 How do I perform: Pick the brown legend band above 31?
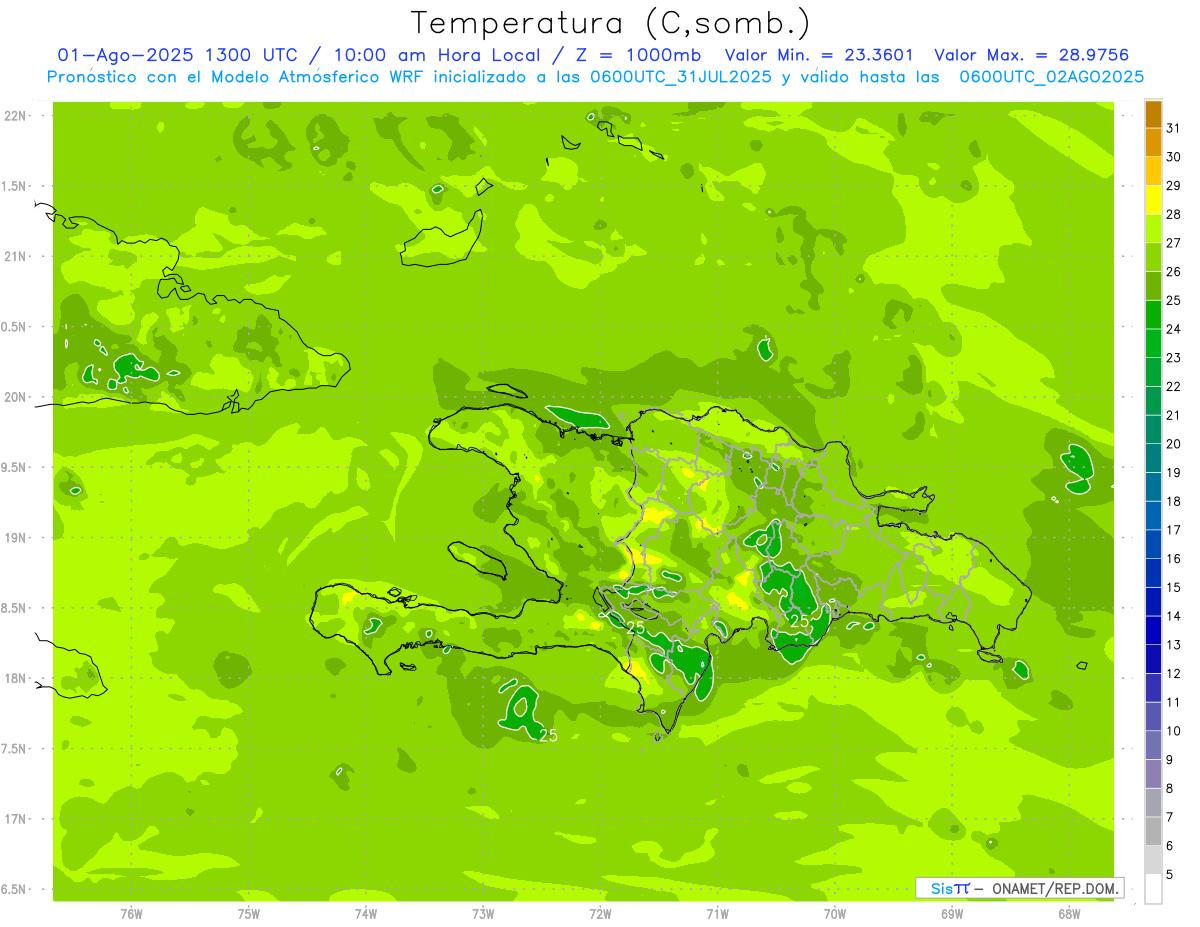pyautogui.click(x=1153, y=114)
